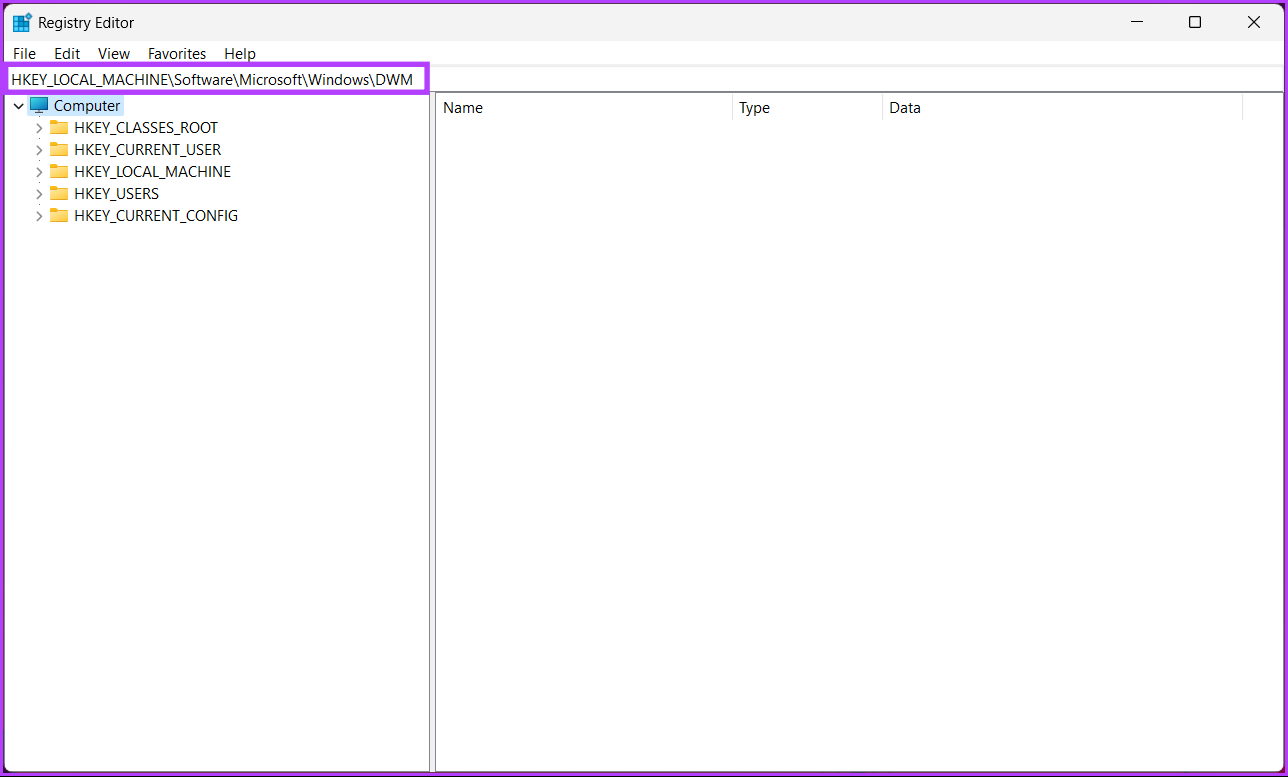1288x777 pixels.
Task: Close the Registry Editor window
Action: coord(1254,22)
